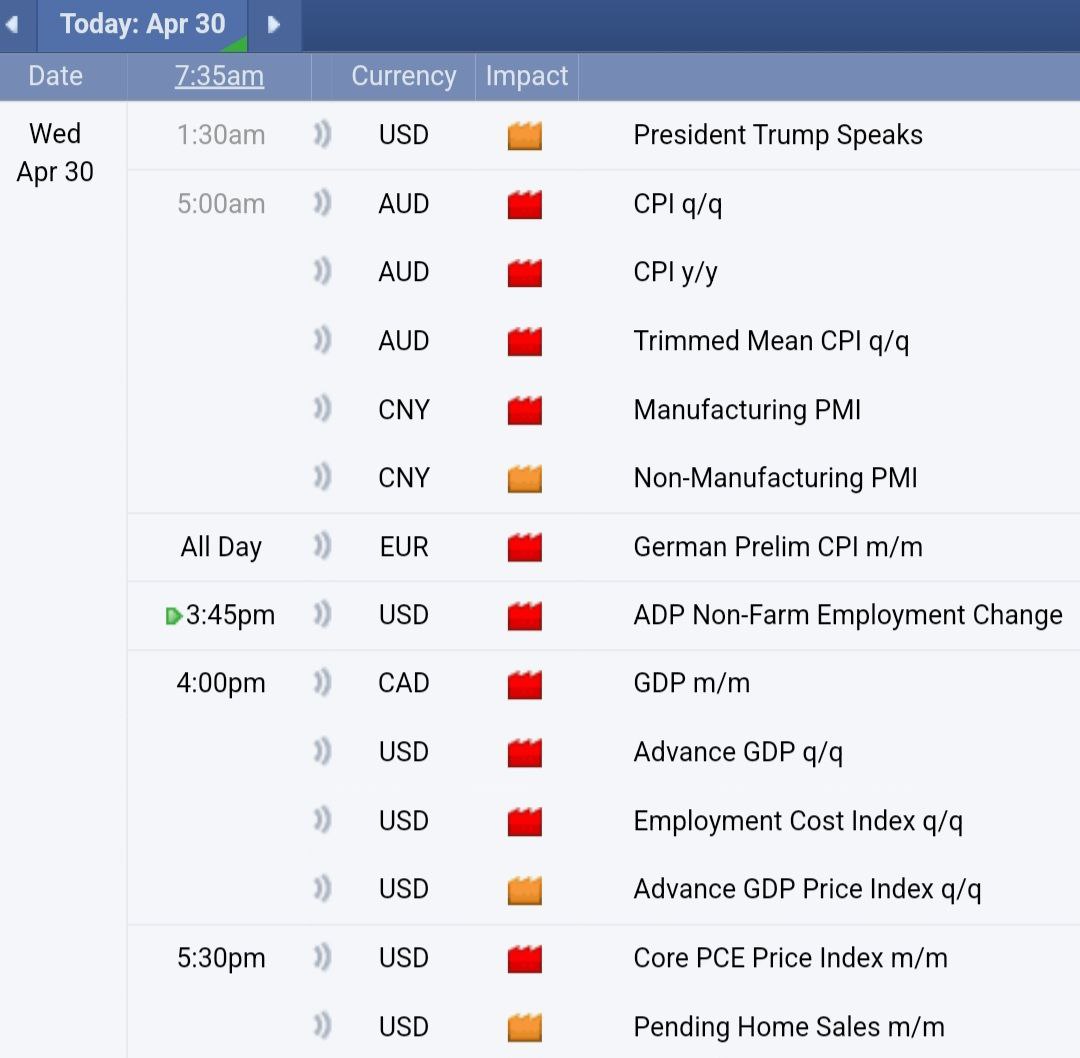Viewport: 1080px width, 1058px height.
Task: Open the Pending Home Sales m/m event
Action: [789, 1027]
